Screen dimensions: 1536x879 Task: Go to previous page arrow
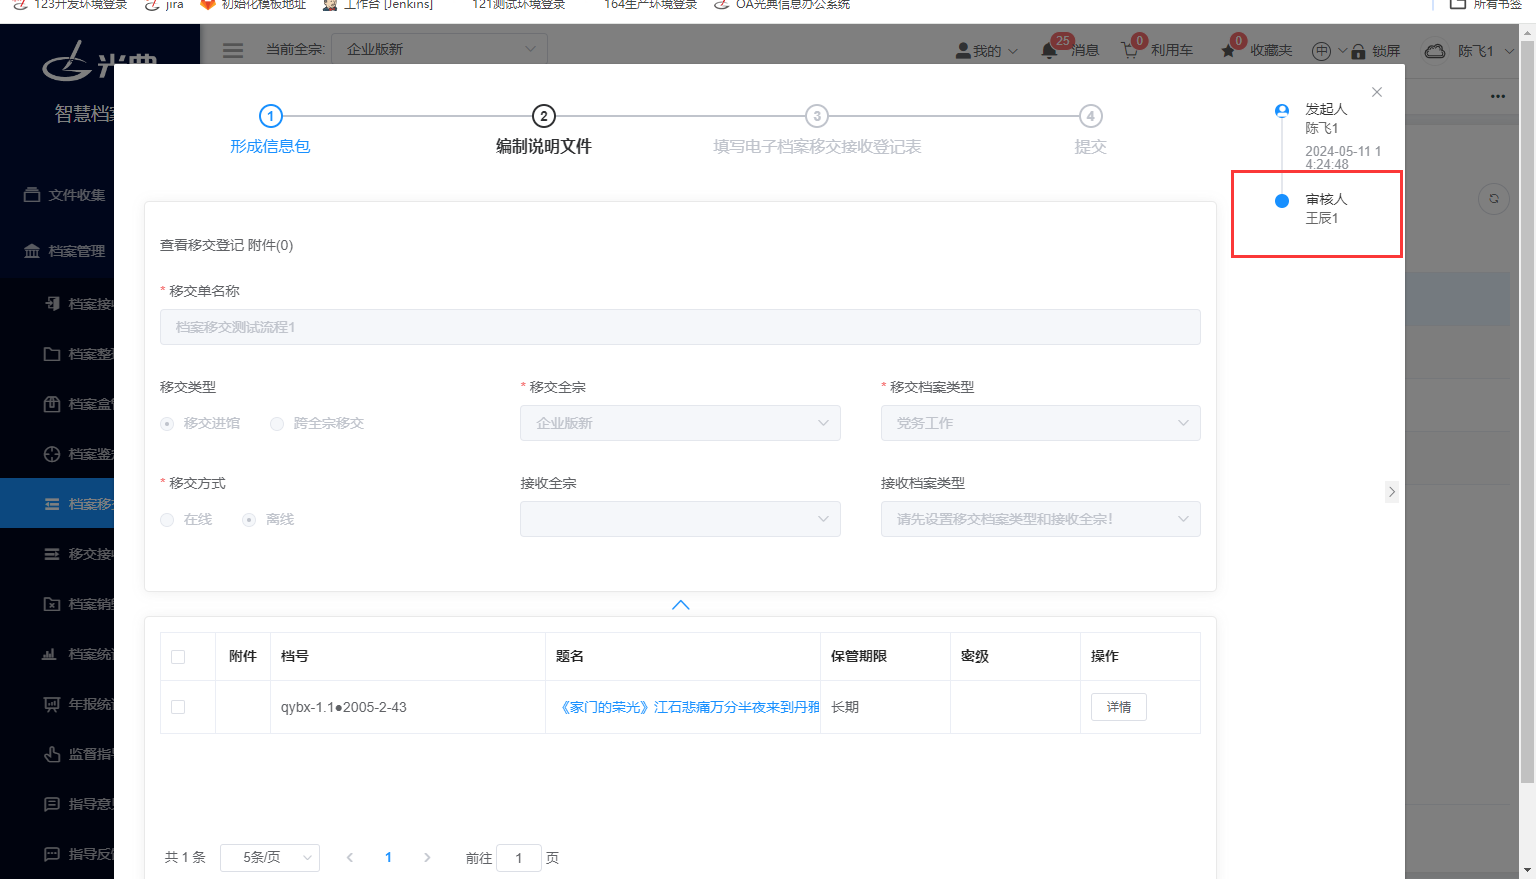tap(350, 857)
